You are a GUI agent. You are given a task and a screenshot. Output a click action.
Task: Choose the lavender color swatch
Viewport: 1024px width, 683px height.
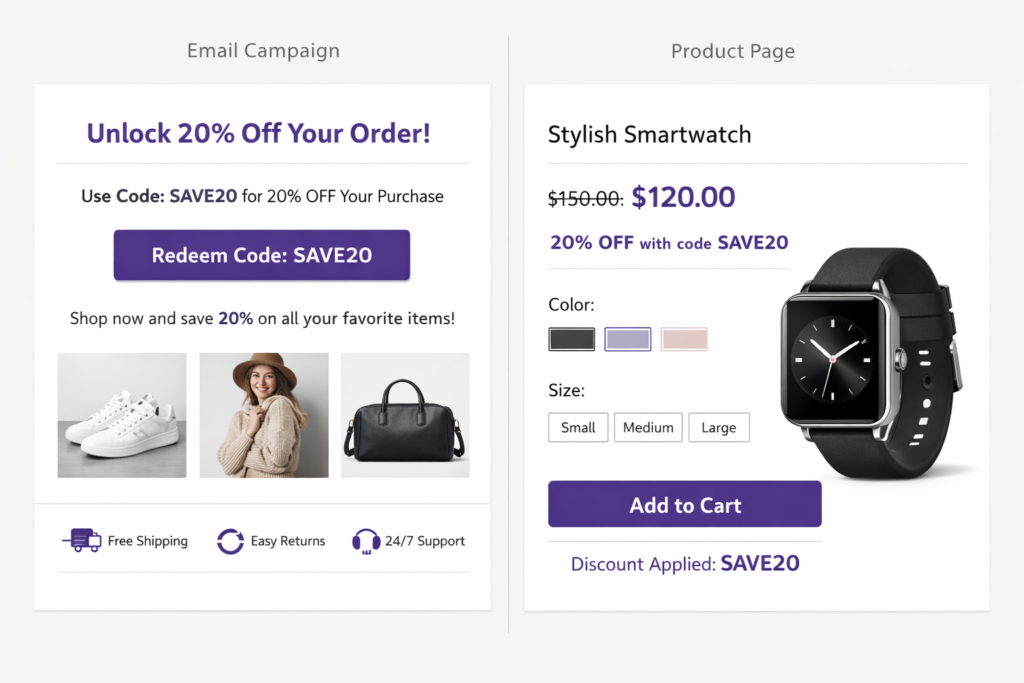[628, 338]
